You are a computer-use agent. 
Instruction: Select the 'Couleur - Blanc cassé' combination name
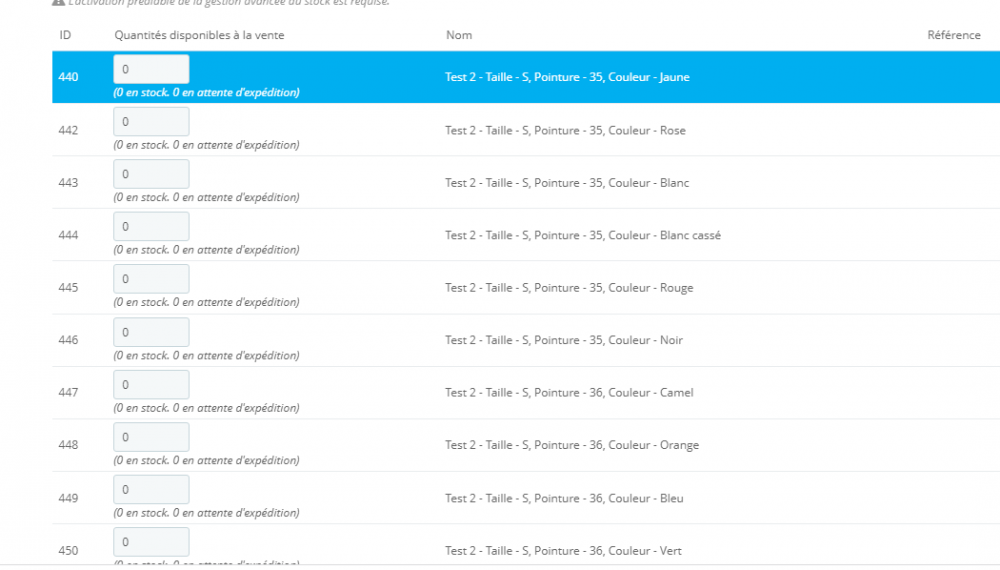(583, 236)
